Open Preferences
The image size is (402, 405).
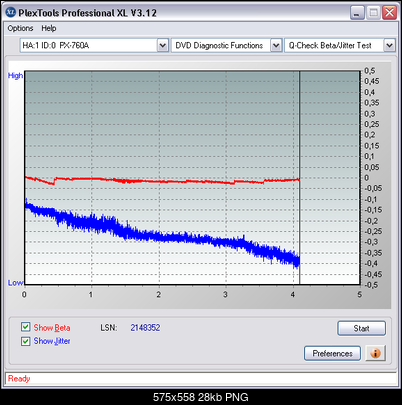(x=332, y=353)
